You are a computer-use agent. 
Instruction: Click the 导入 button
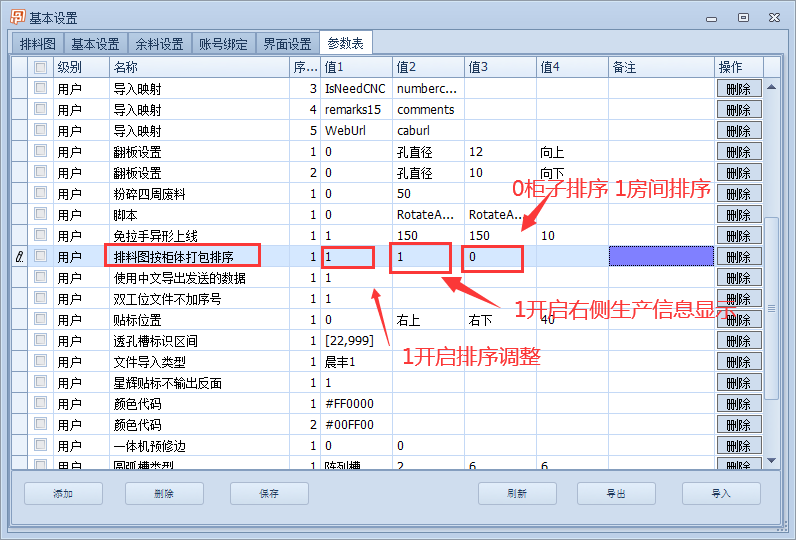[721, 493]
